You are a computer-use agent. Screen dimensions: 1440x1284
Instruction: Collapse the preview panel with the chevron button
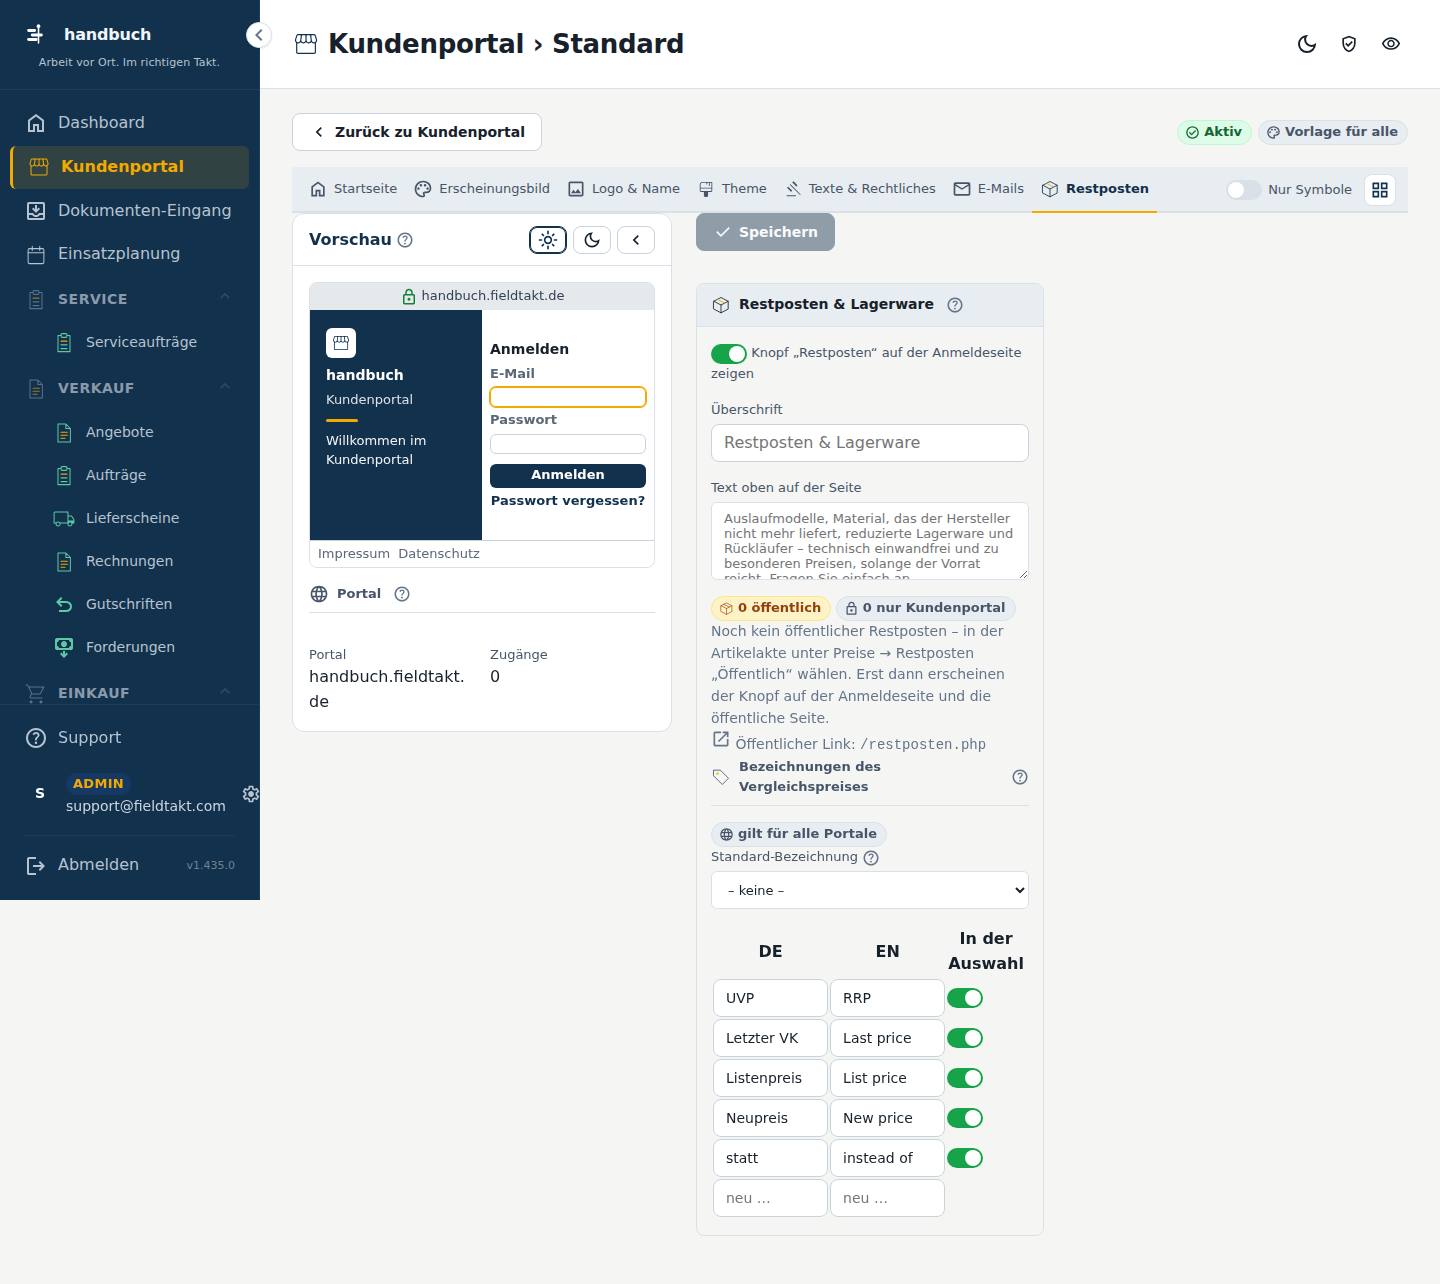tap(636, 240)
